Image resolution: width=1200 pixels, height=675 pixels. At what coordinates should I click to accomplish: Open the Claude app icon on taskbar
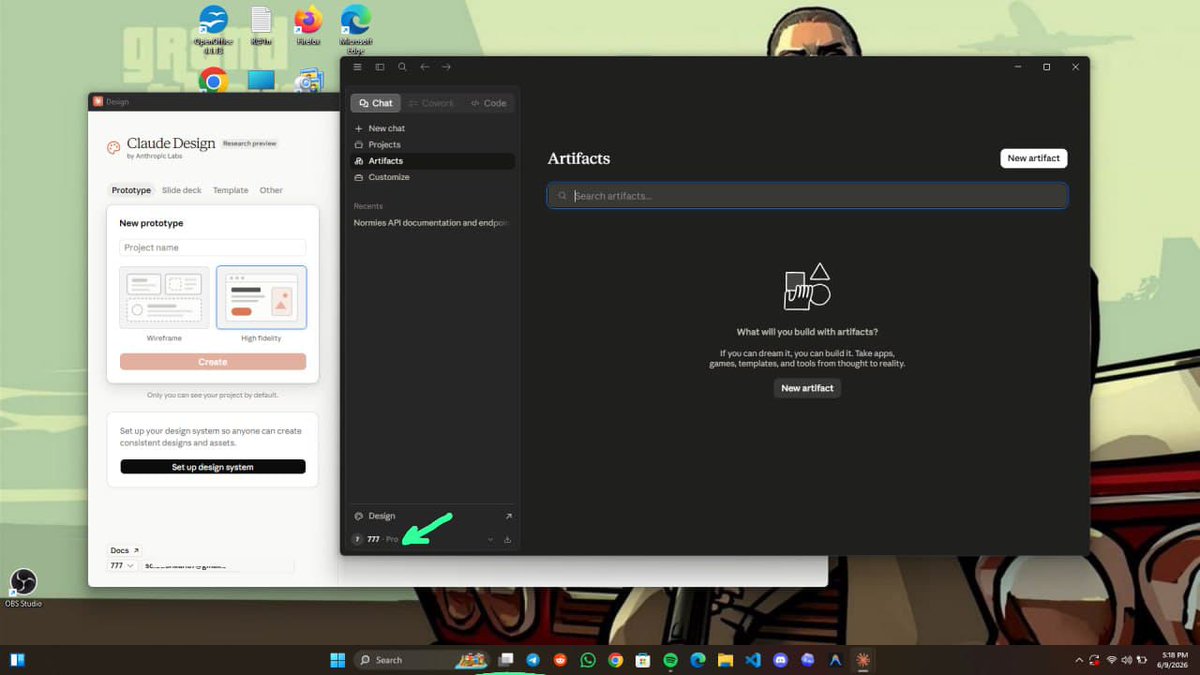pyautogui.click(x=862, y=660)
